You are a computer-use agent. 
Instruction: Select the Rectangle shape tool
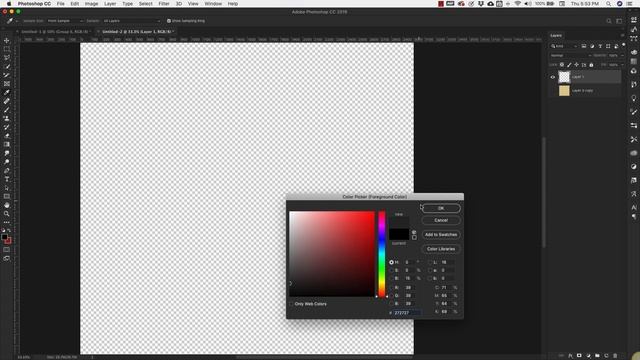click(x=7, y=196)
